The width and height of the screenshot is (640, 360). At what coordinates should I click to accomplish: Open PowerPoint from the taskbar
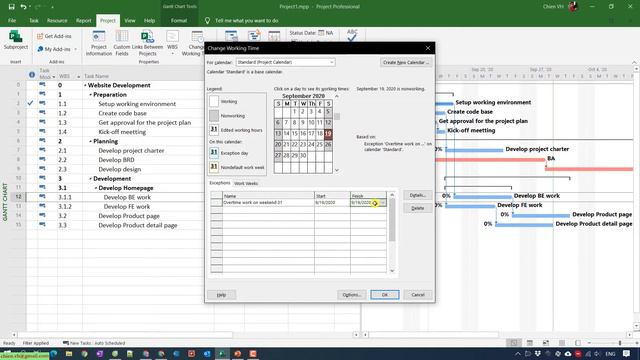click(238, 353)
